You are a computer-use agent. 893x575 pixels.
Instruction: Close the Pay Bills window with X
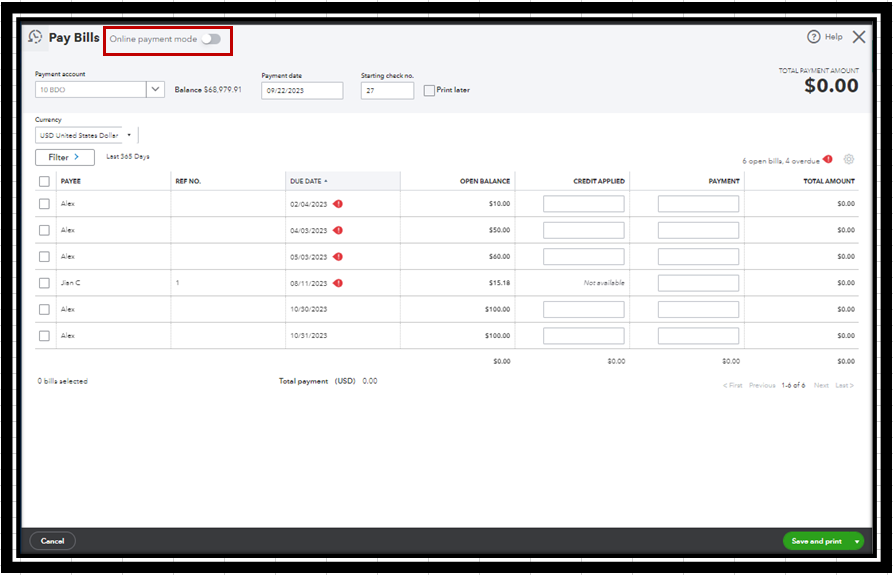pos(859,37)
